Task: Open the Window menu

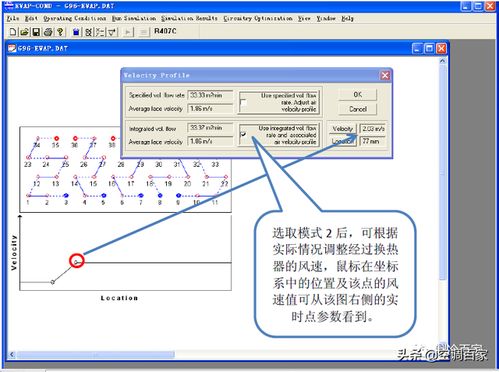Action: tap(326, 18)
